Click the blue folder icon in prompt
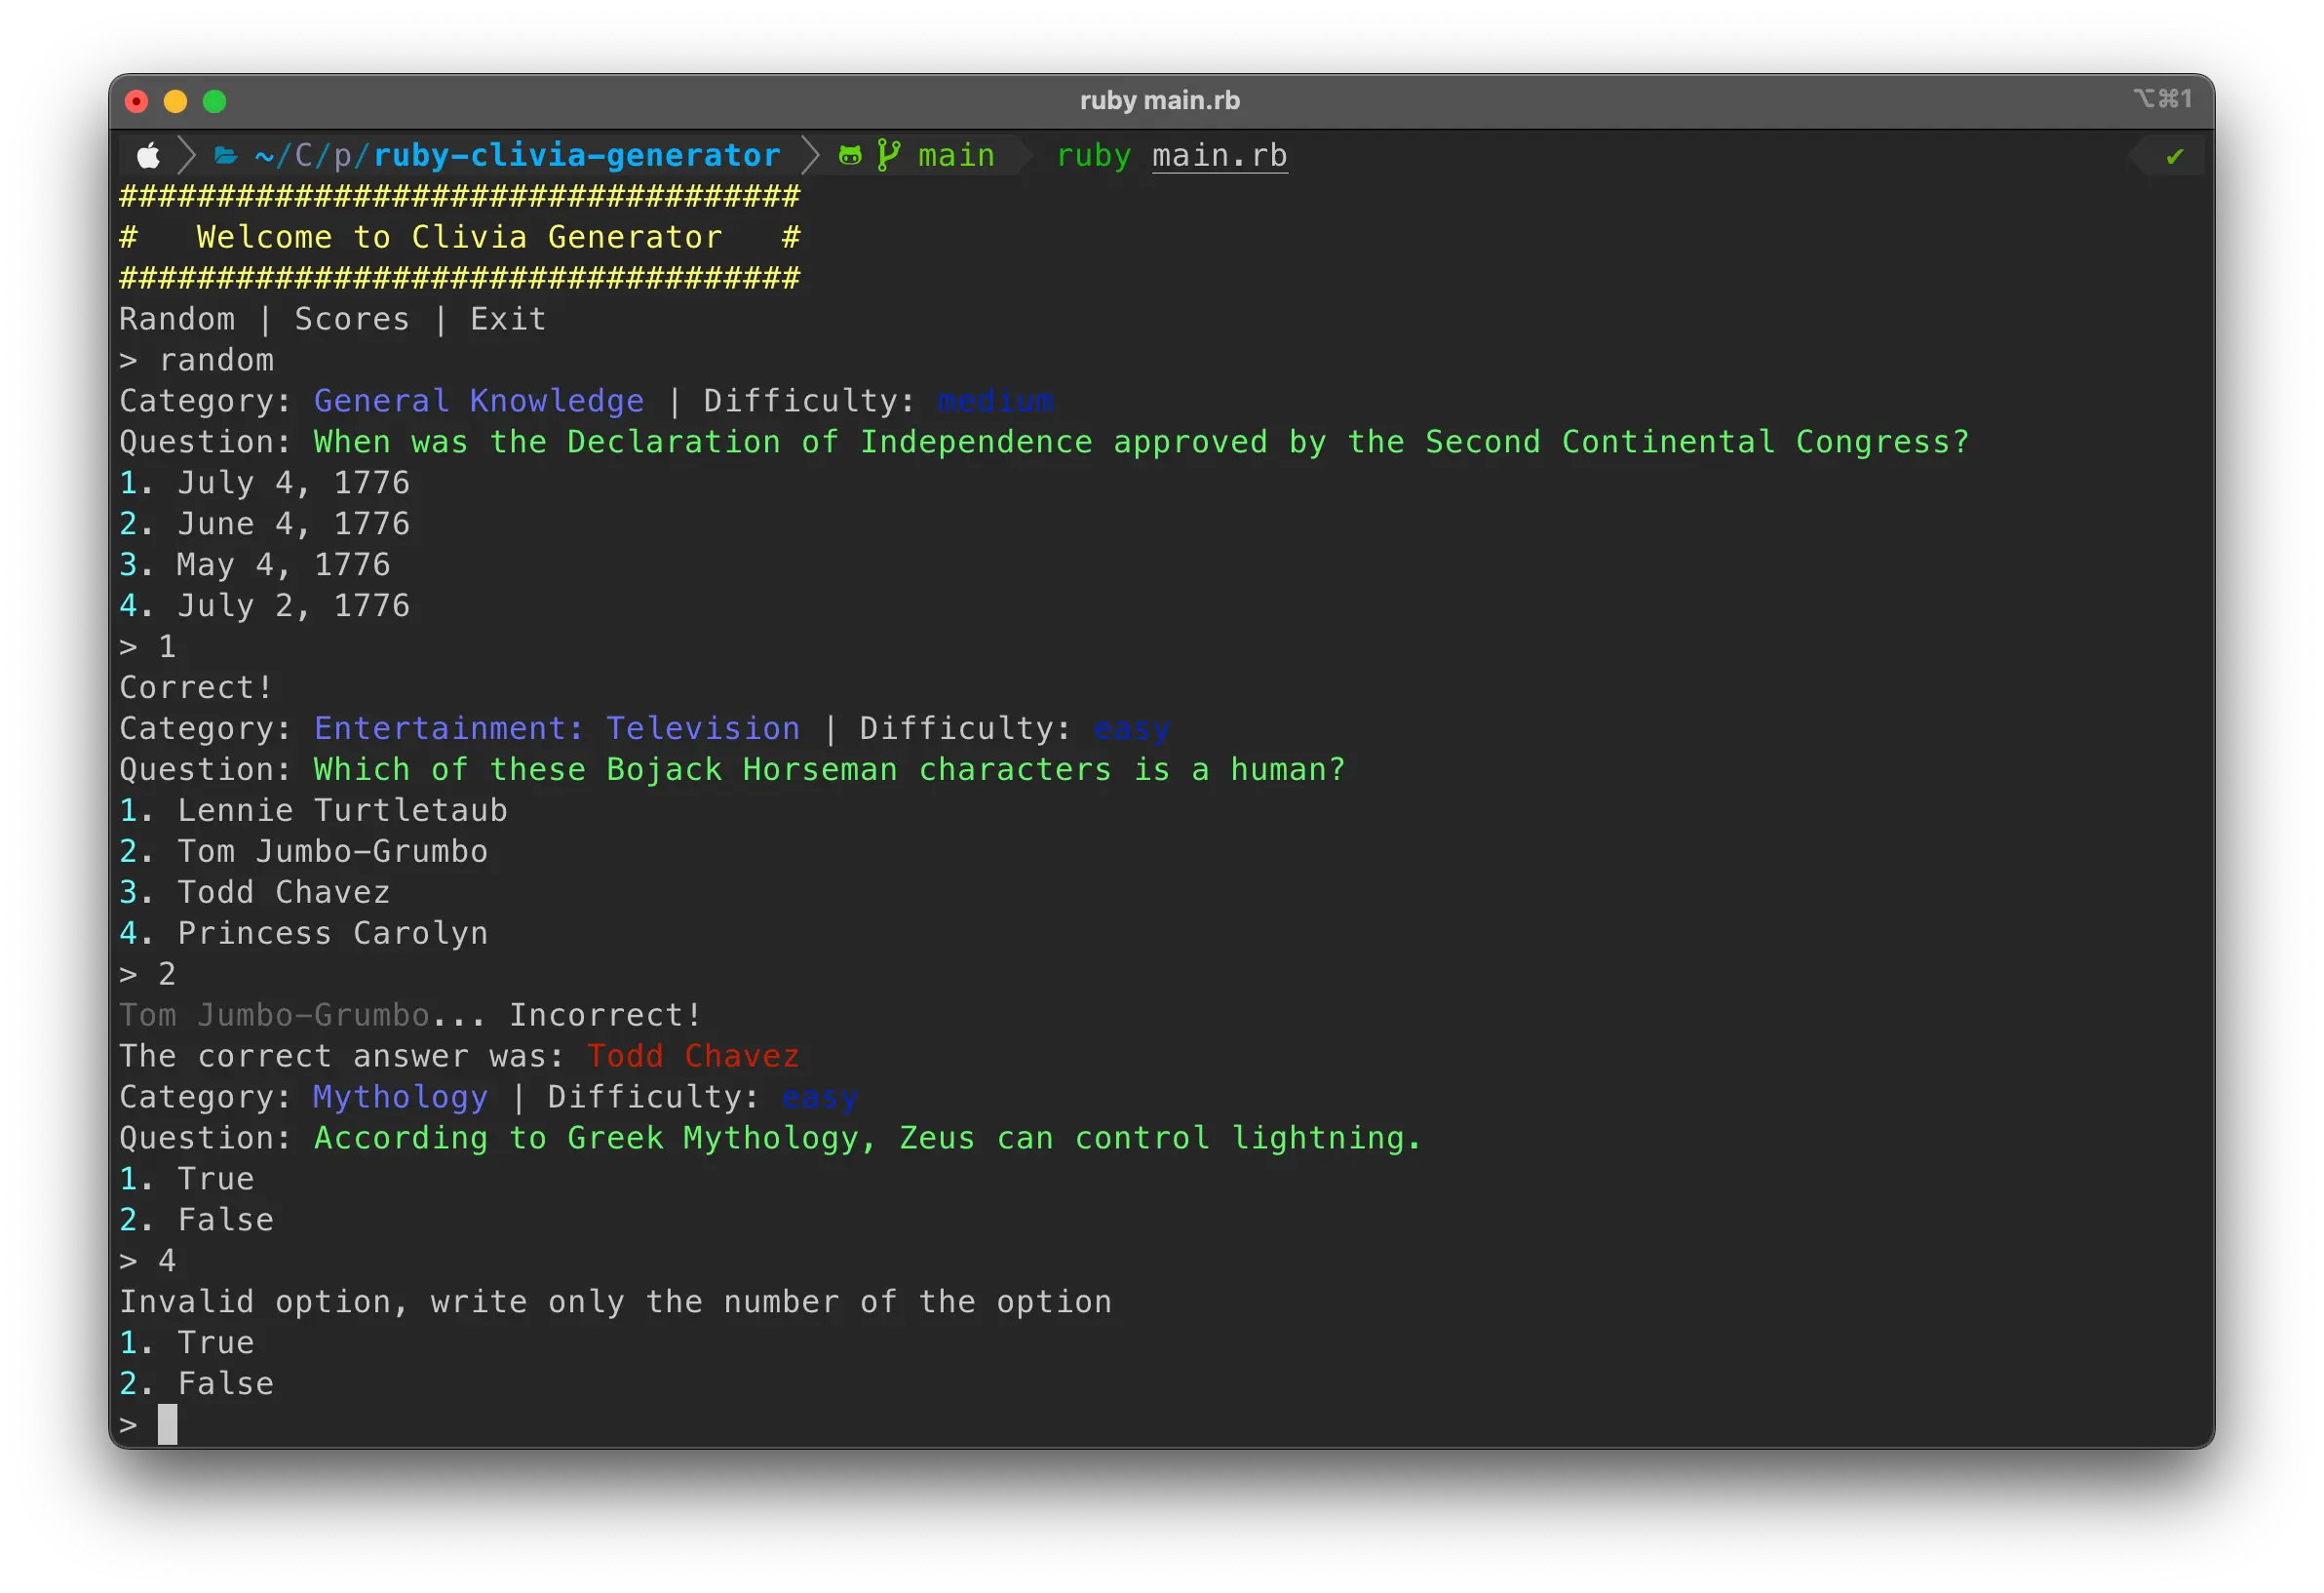 pos(226,156)
